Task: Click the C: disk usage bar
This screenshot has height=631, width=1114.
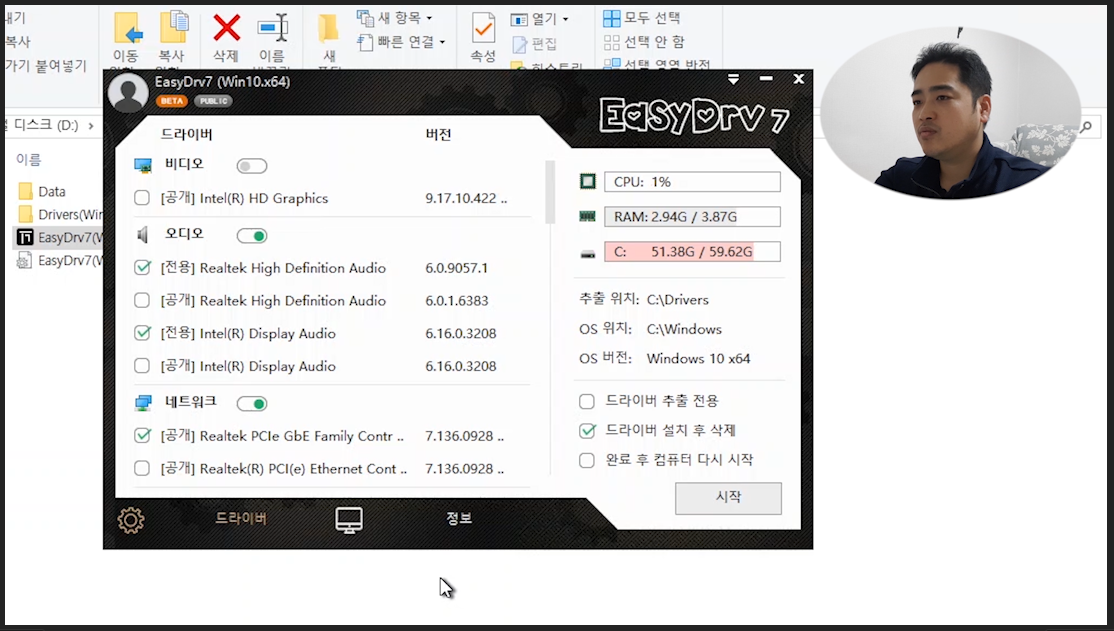Action: click(x=692, y=252)
